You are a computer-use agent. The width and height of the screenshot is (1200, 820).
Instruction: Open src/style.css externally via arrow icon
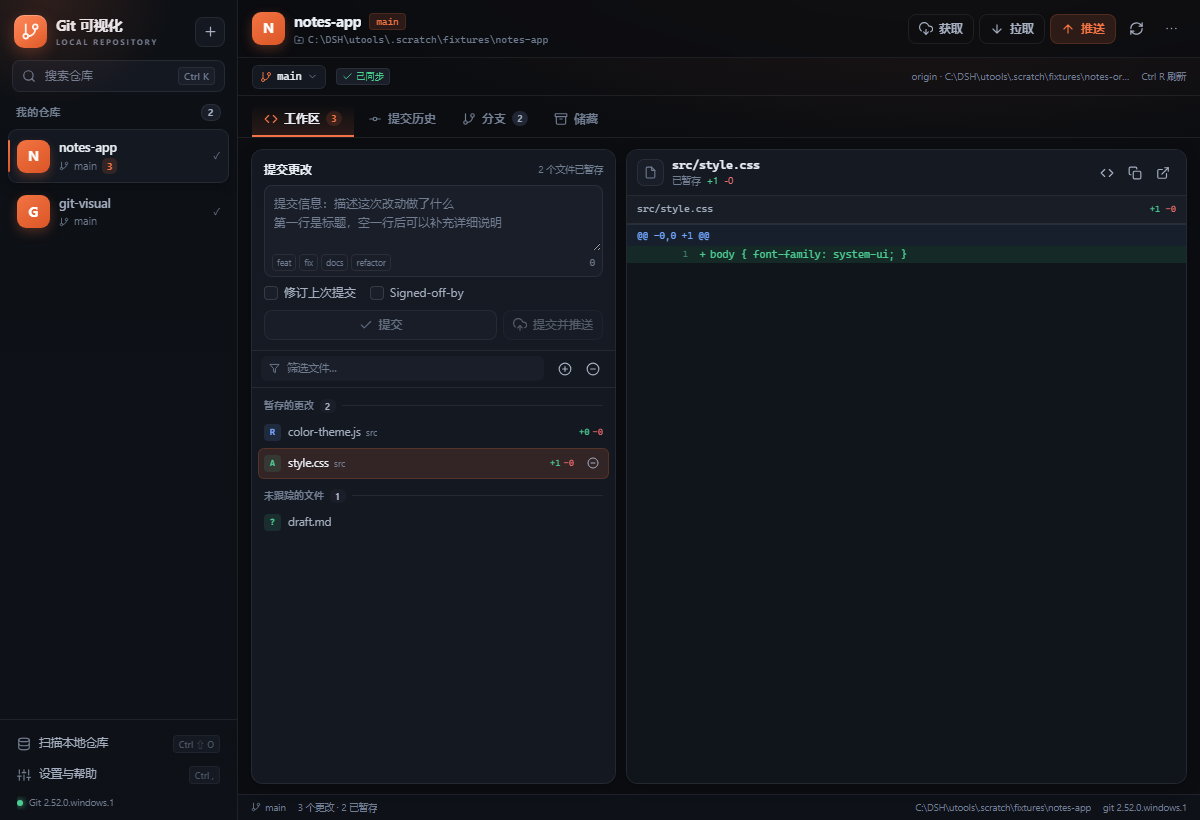coord(1163,173)
